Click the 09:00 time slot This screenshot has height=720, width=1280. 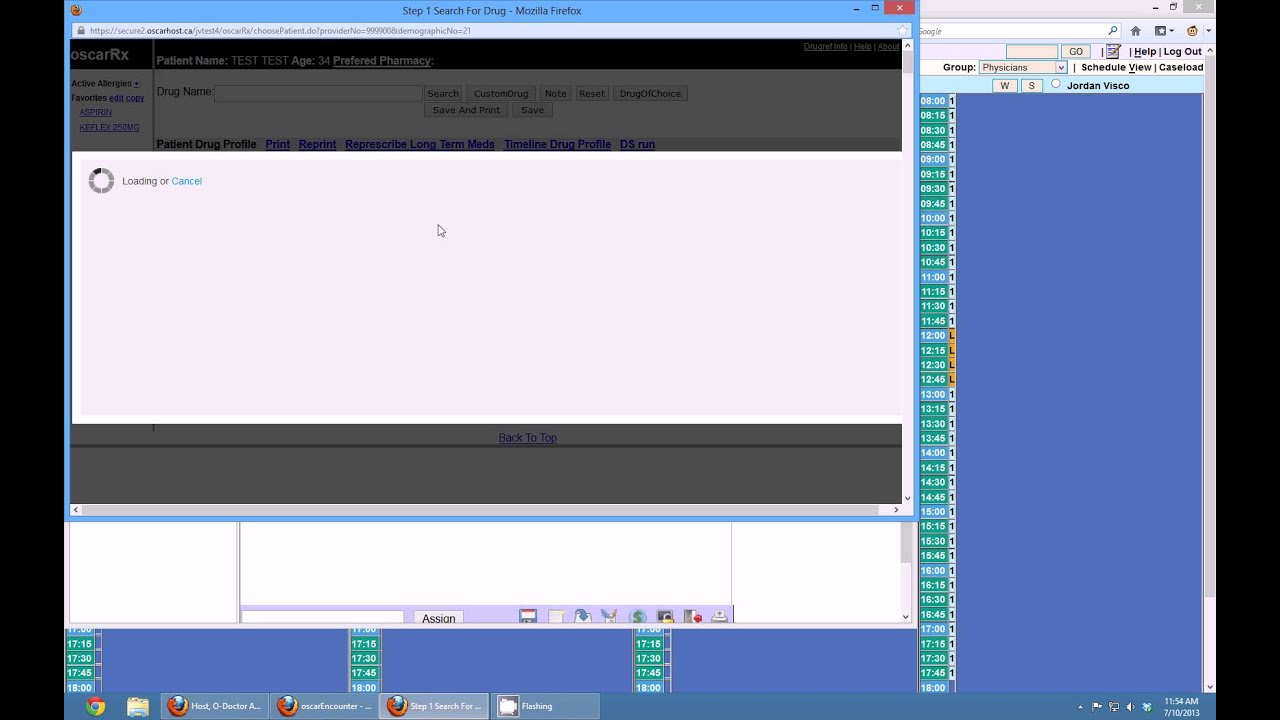click(933, 160)
